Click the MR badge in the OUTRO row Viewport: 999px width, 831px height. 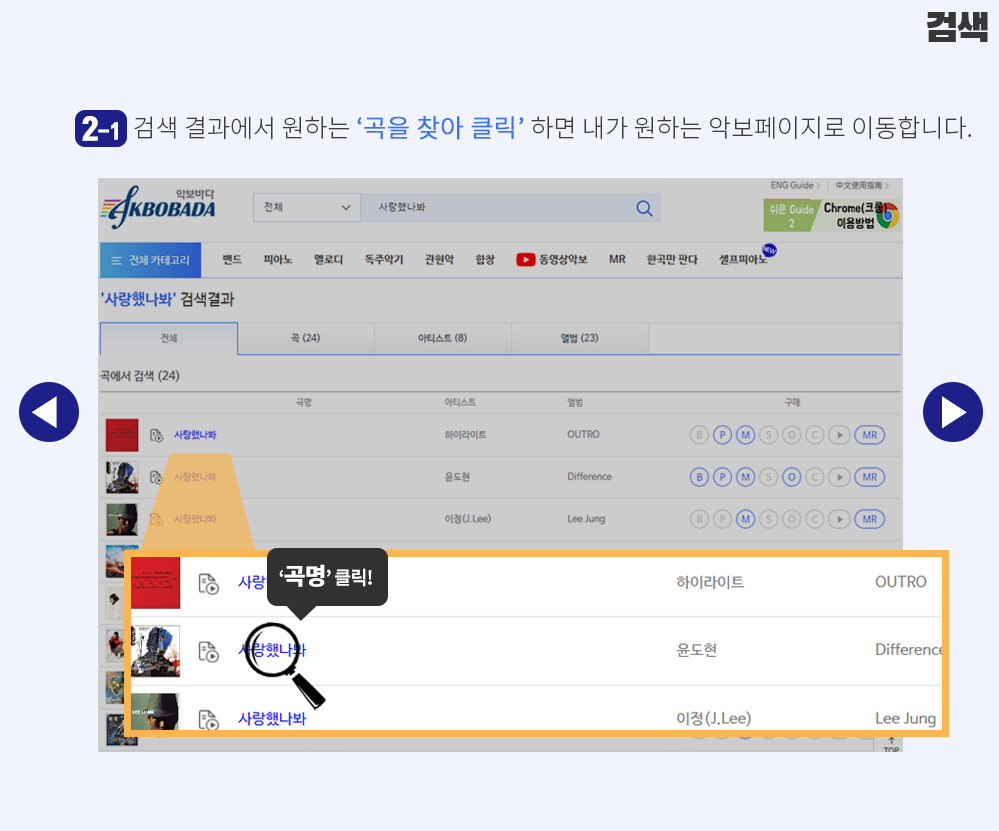(870, 435)
